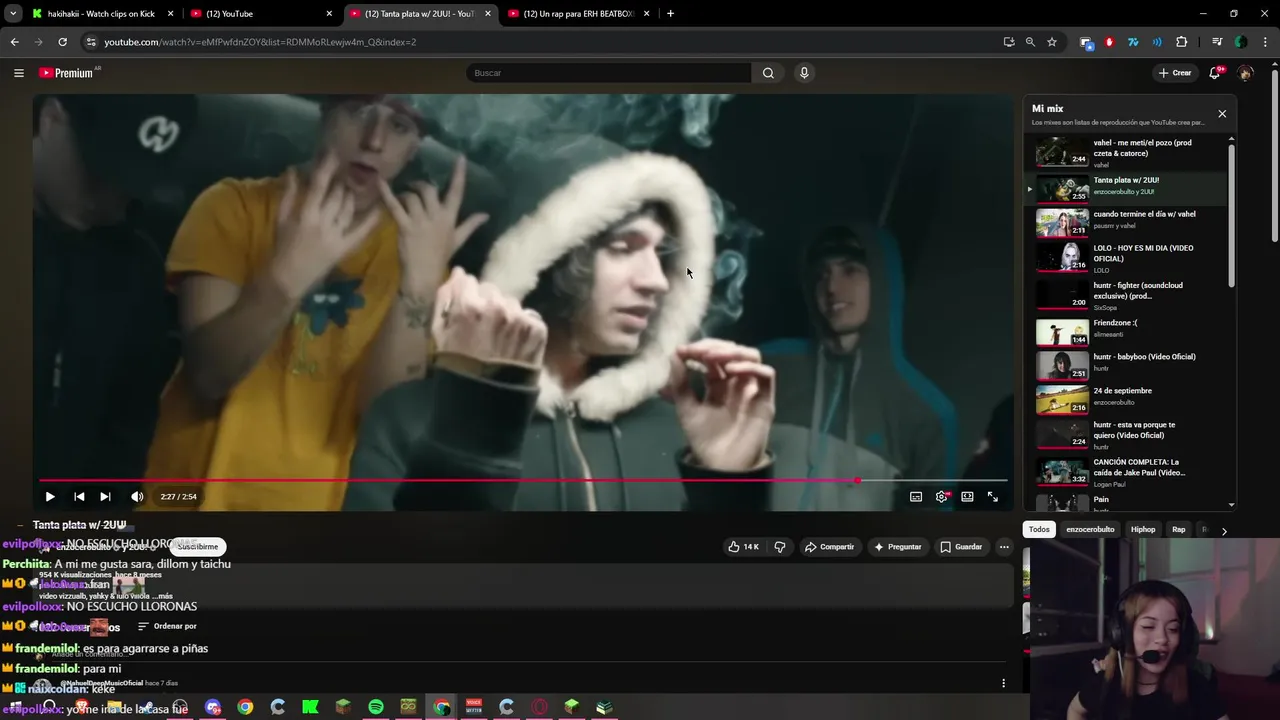Screen dimensions: 1280x720
Task: Open the Crear menu
Action: pyautogui.click(x=1175, y=73)
